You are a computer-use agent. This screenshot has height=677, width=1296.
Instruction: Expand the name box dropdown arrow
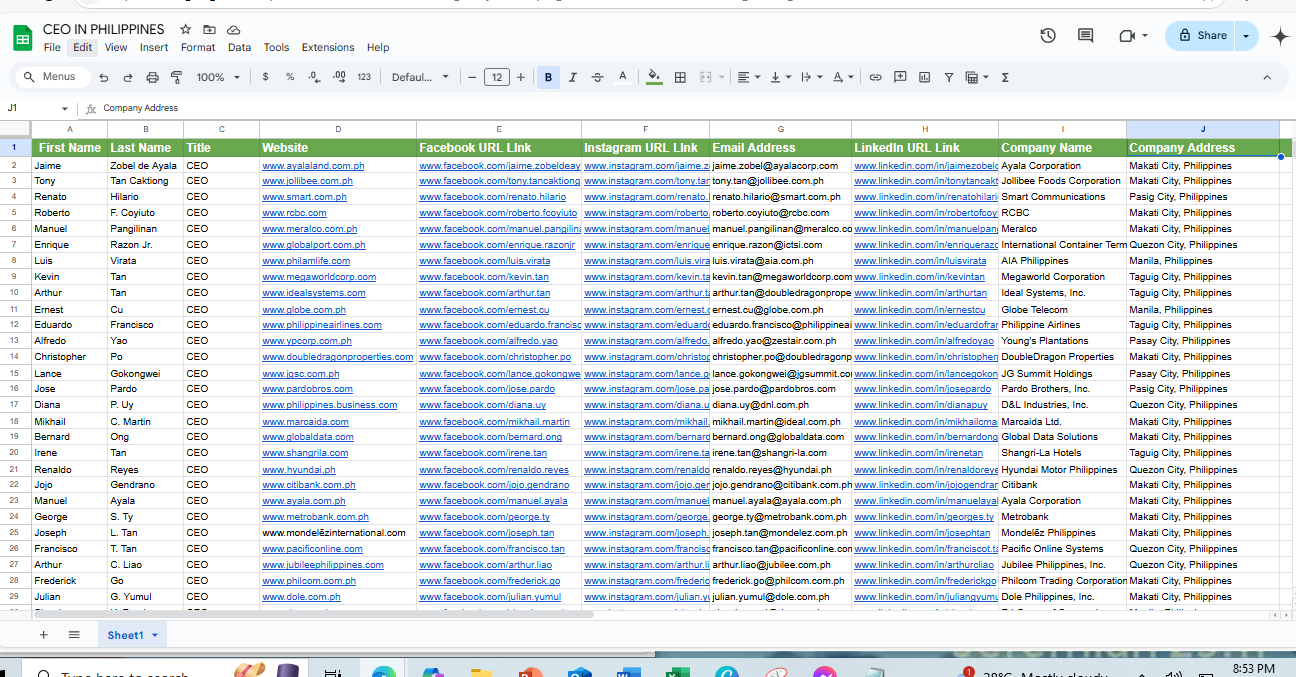click(x=65, y=108)
